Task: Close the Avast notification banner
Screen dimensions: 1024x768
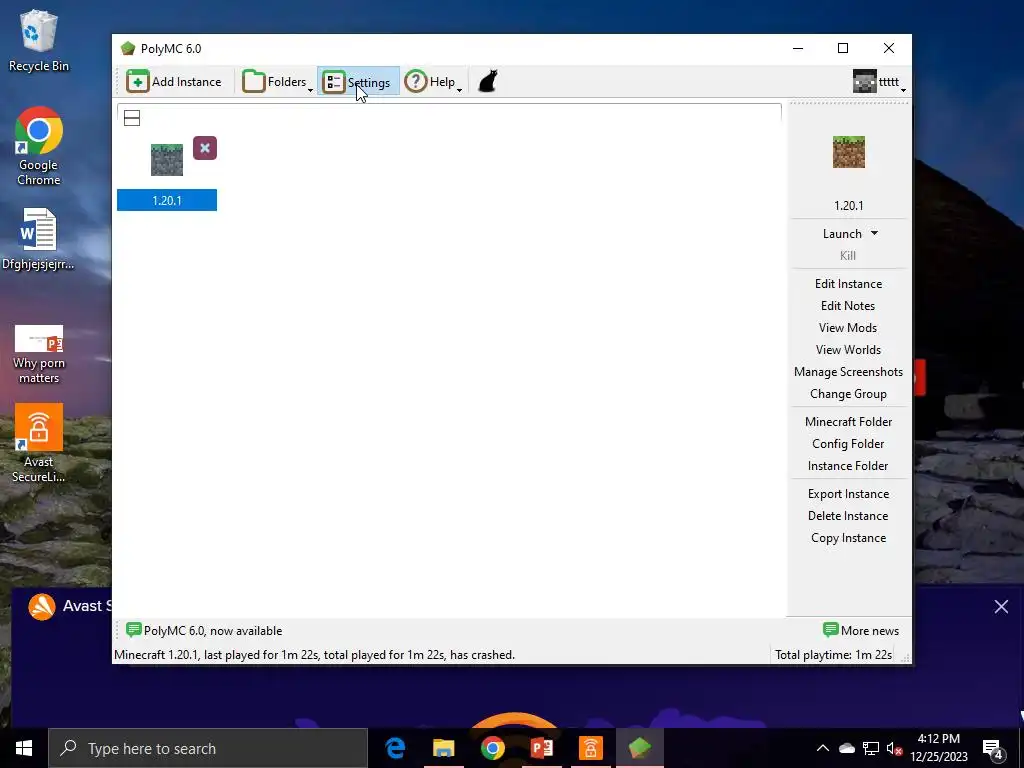Action: coord(1001,607)
